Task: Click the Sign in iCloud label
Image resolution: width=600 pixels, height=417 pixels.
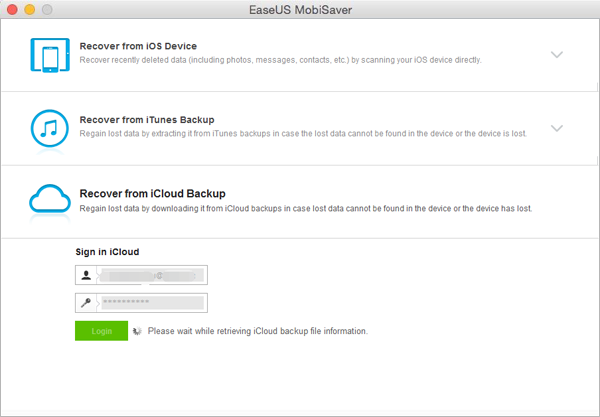Action: [107, 252]
